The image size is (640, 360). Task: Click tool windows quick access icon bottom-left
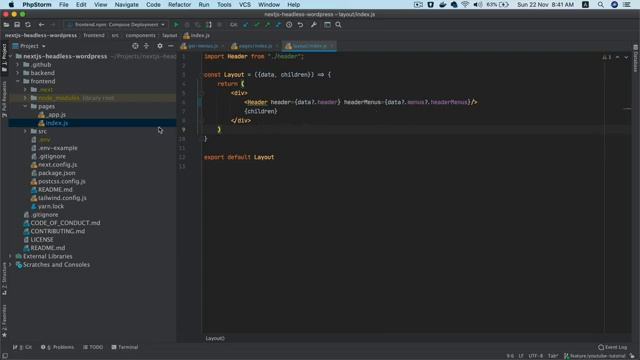(x=4, y=356)
